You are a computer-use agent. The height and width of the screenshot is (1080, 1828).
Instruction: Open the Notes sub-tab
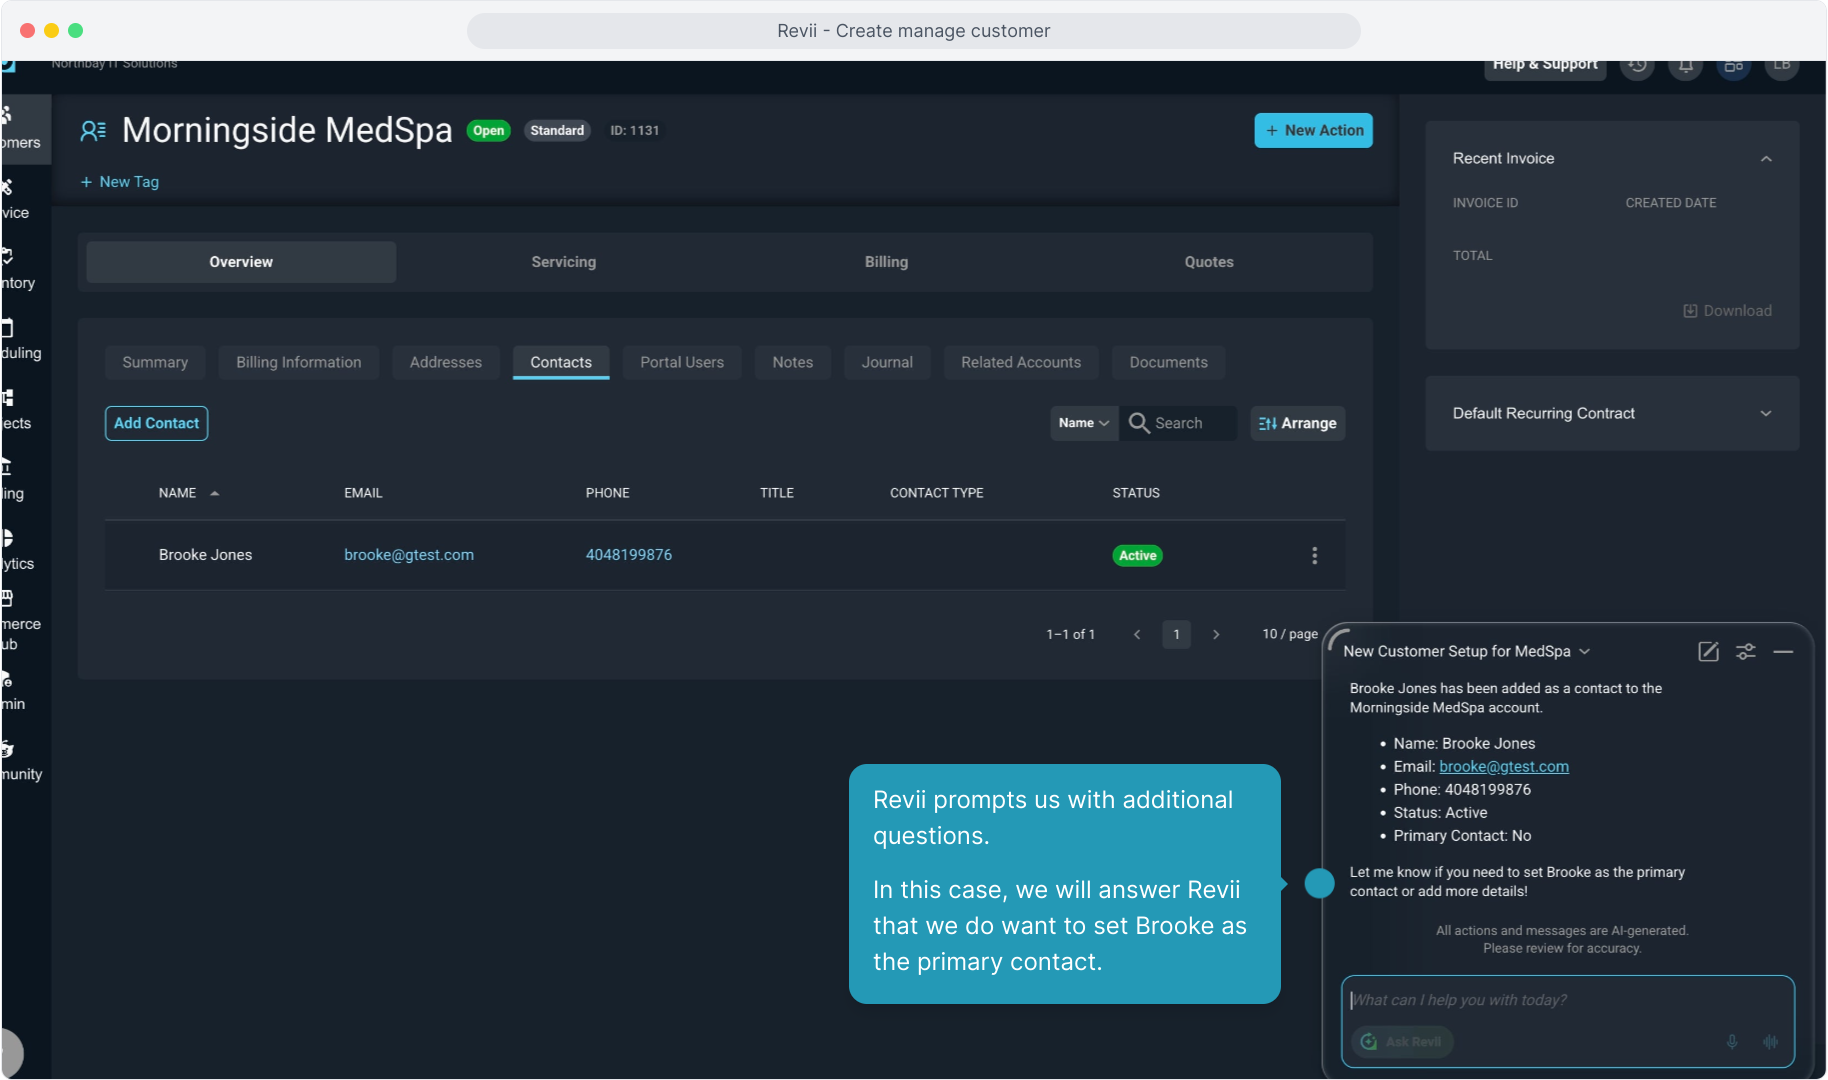click(x=793, y=362)
